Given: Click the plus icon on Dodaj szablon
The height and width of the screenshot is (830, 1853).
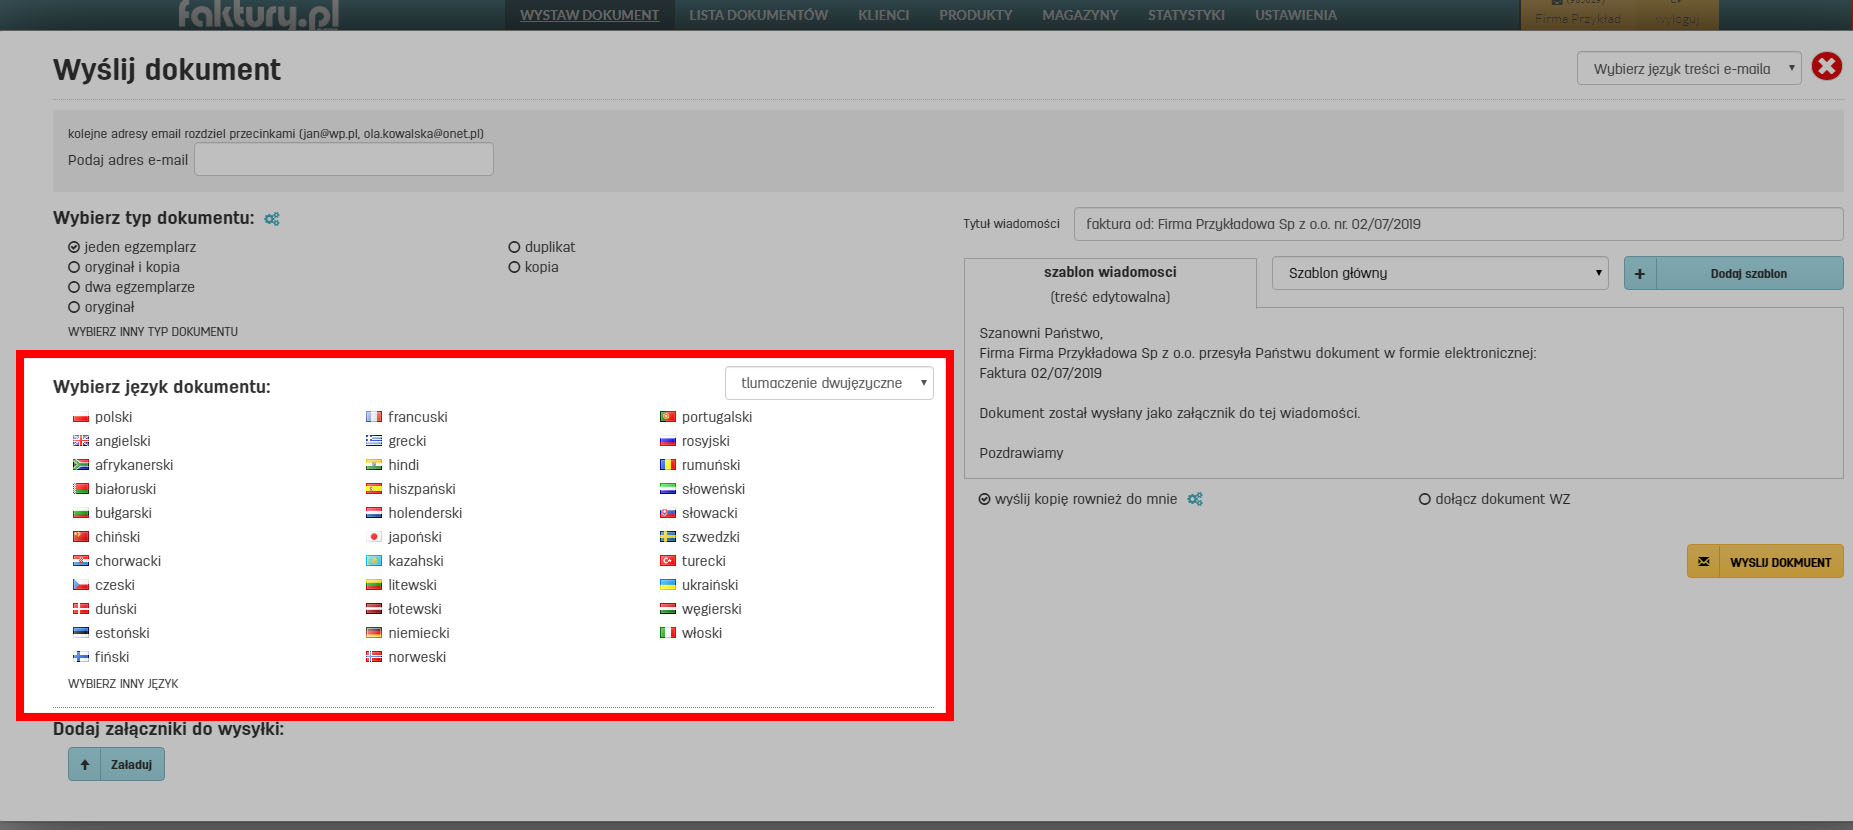Looking at the screenshot, I should point(1640,274).
